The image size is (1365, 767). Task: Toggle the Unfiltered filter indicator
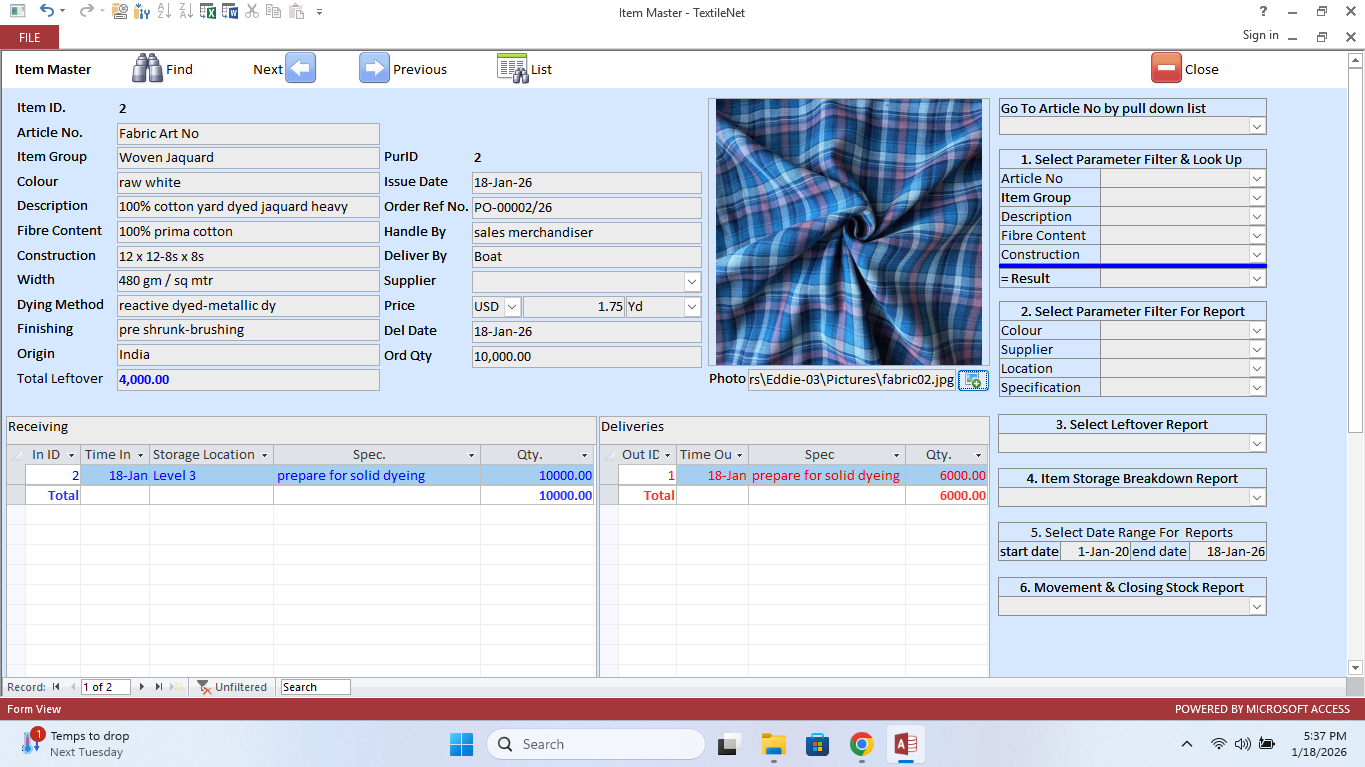[232, 687]
